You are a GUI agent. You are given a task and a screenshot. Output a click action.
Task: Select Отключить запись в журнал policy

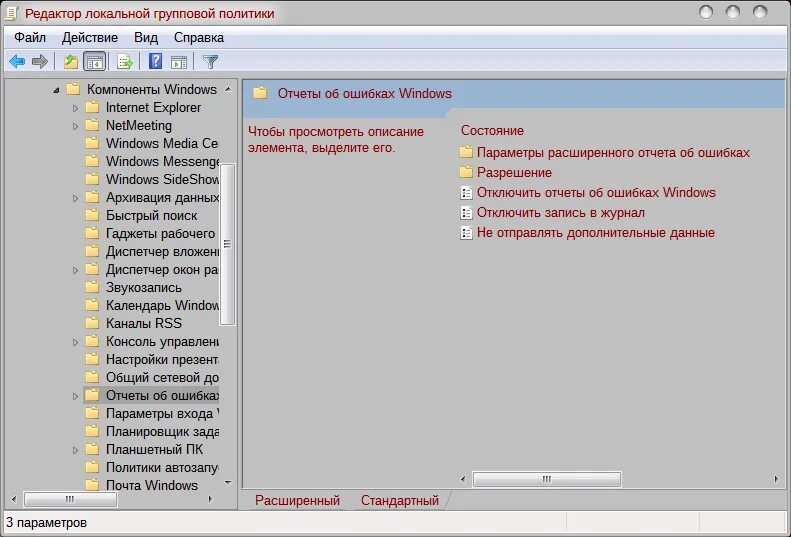click(x=560, y=213)
